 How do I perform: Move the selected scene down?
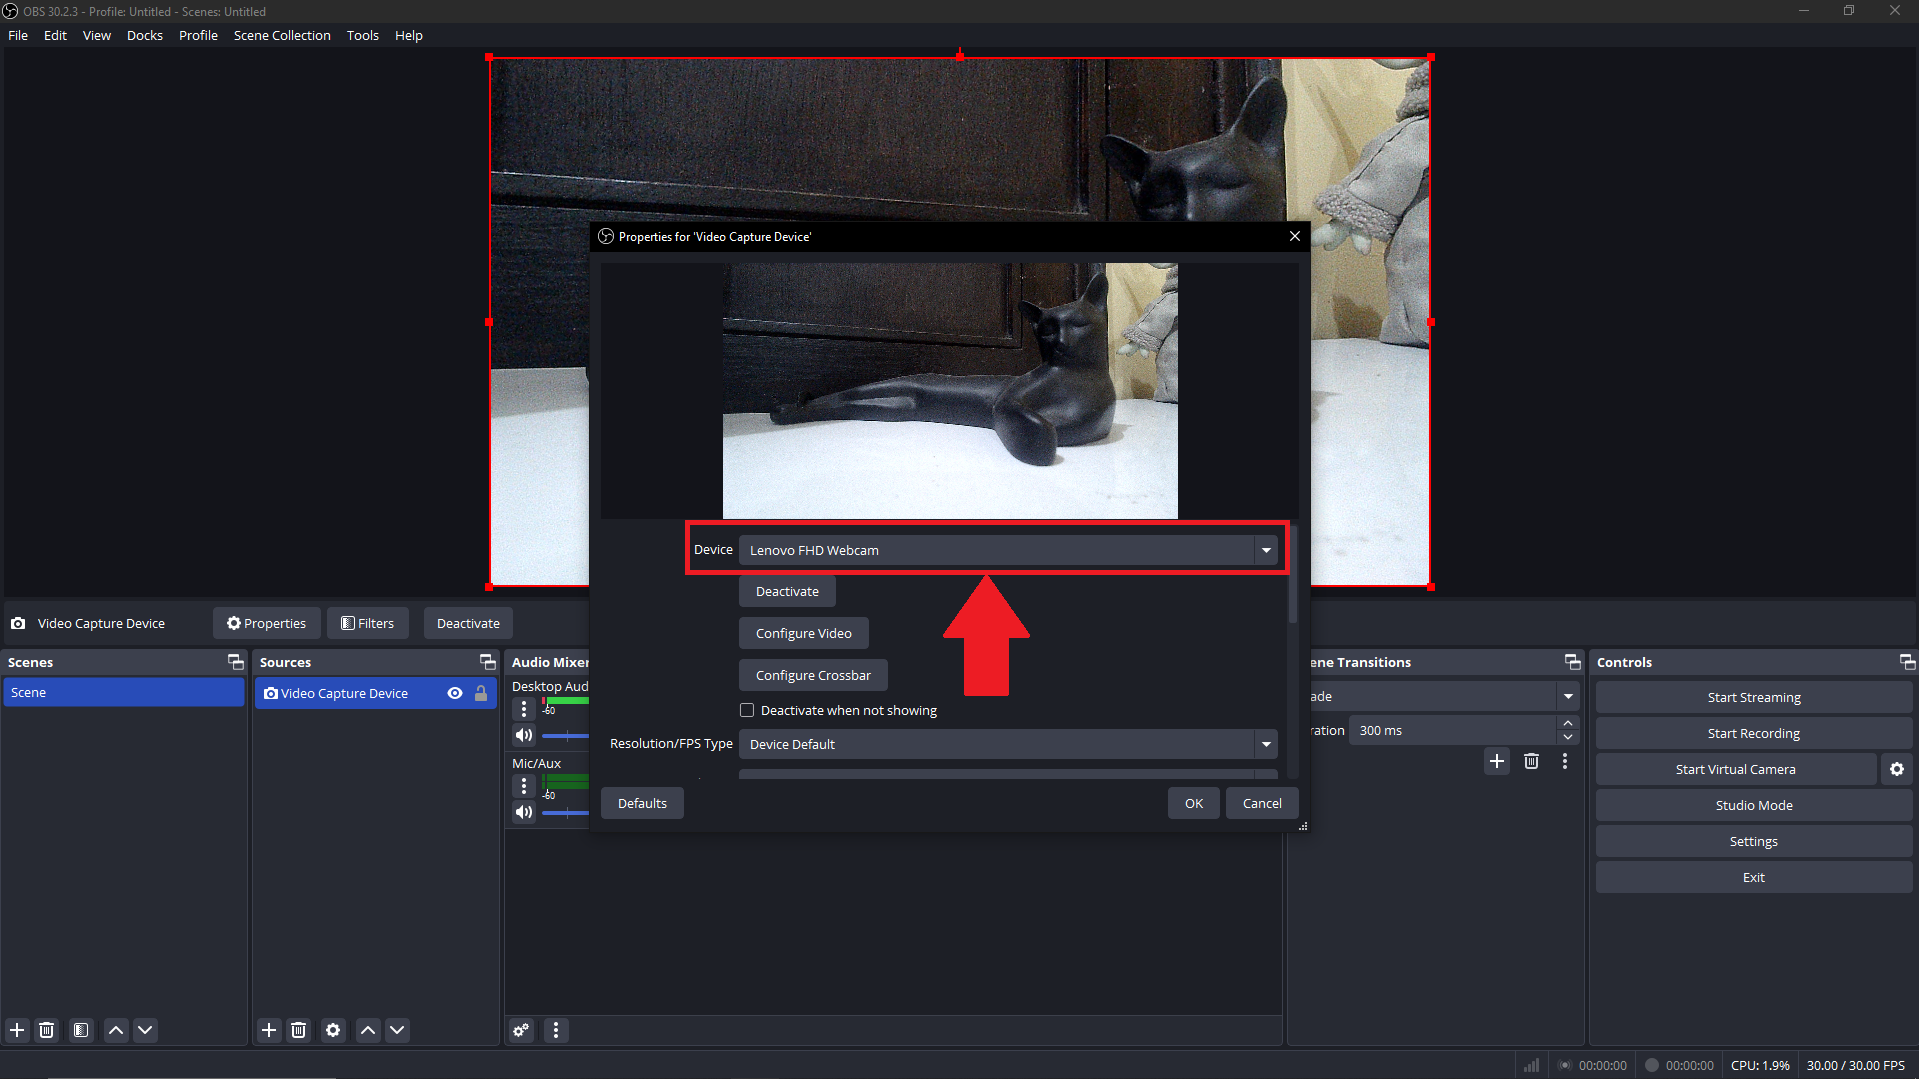(x=145, y=1030)
